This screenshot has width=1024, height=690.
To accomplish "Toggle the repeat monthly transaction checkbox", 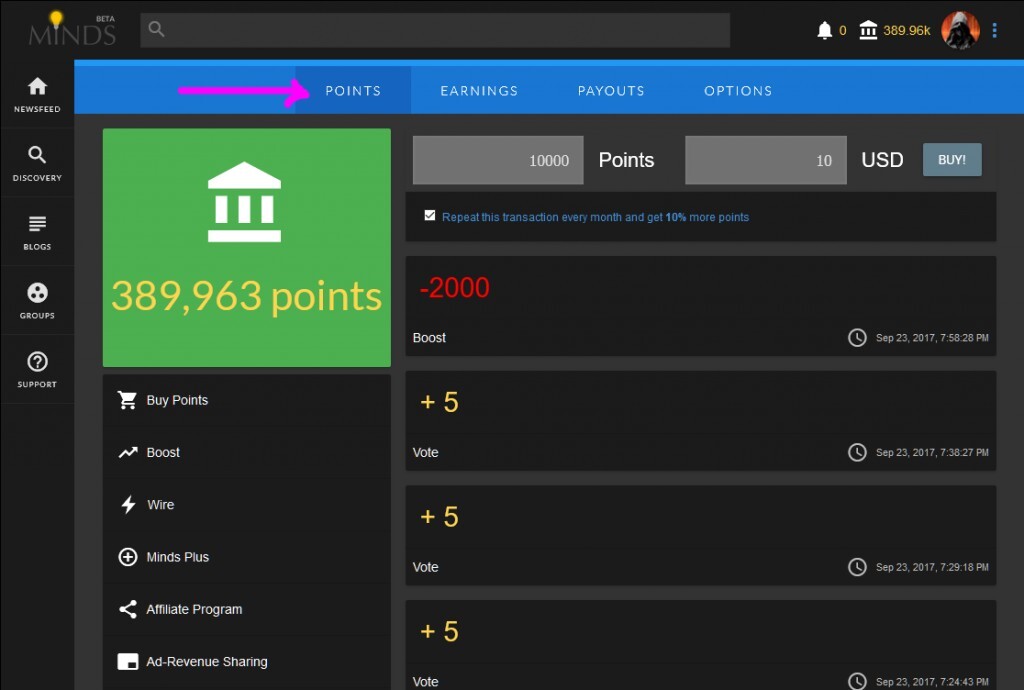I will [430, 216].
